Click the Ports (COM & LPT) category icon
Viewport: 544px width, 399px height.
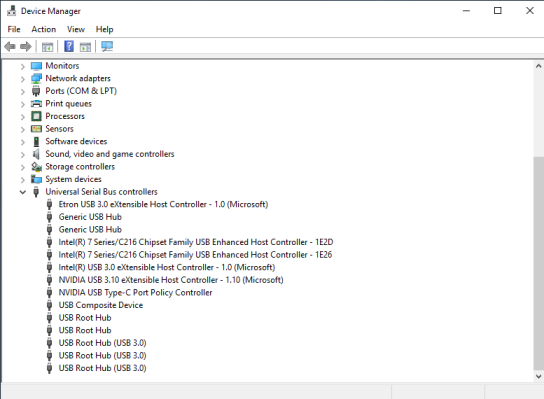[x=36, y=91]
